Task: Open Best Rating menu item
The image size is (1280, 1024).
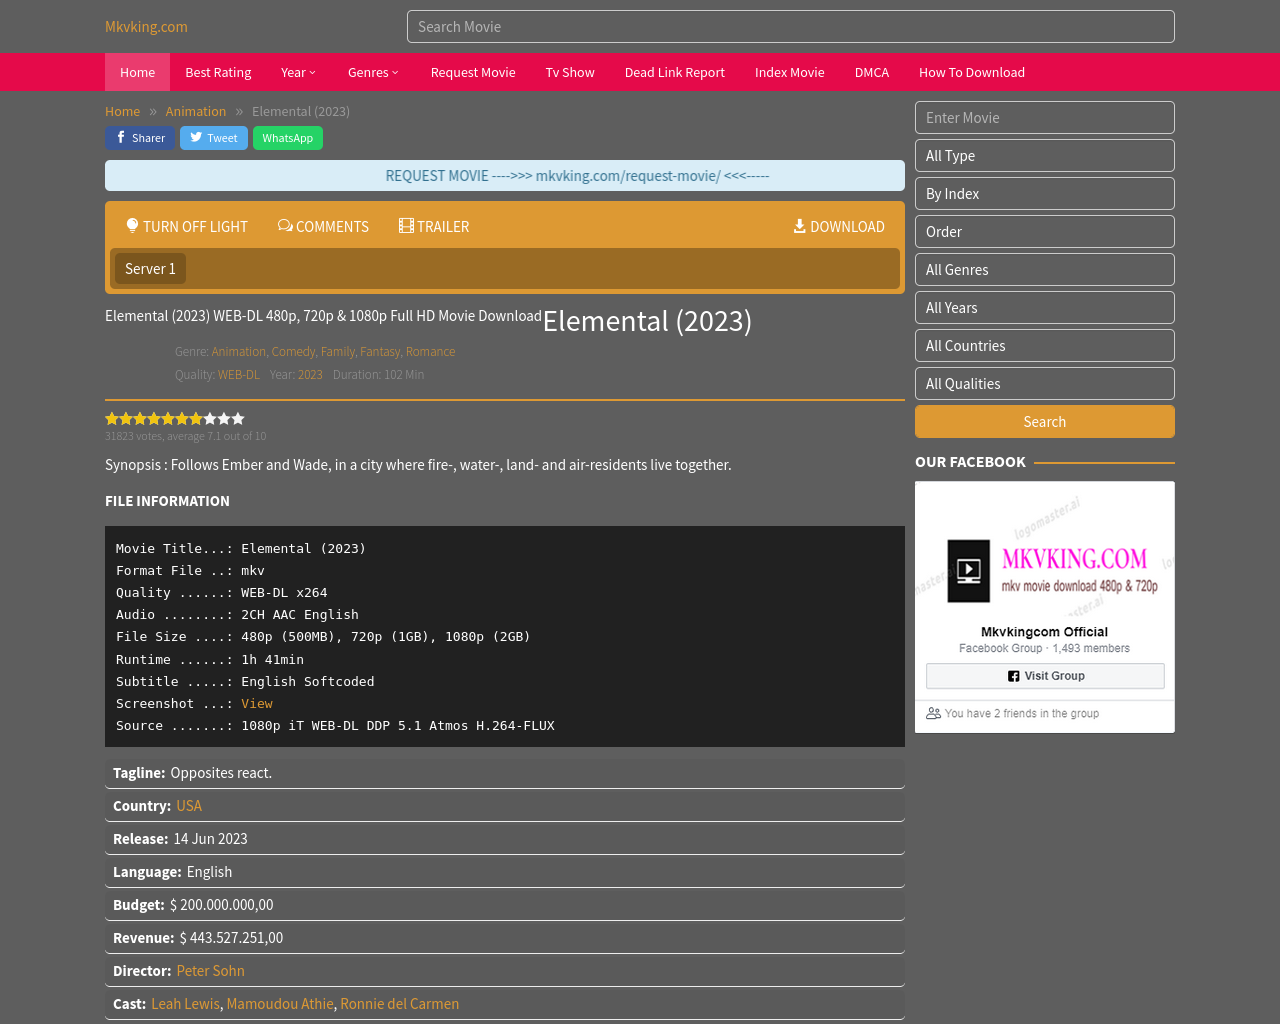Action: 218,72
